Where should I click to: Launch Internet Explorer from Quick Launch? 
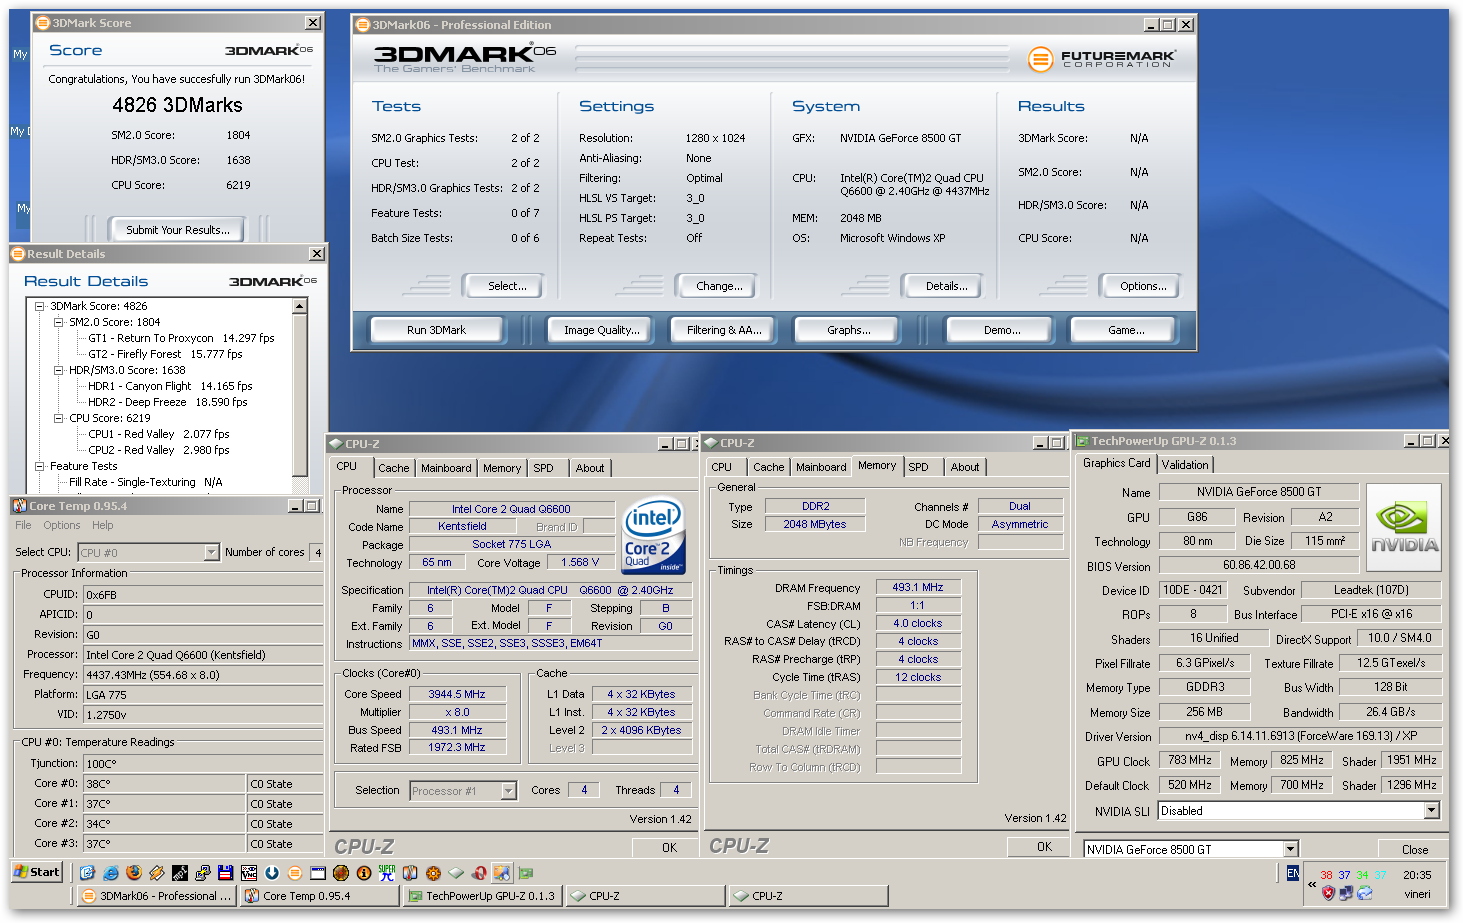click(111, 873)
